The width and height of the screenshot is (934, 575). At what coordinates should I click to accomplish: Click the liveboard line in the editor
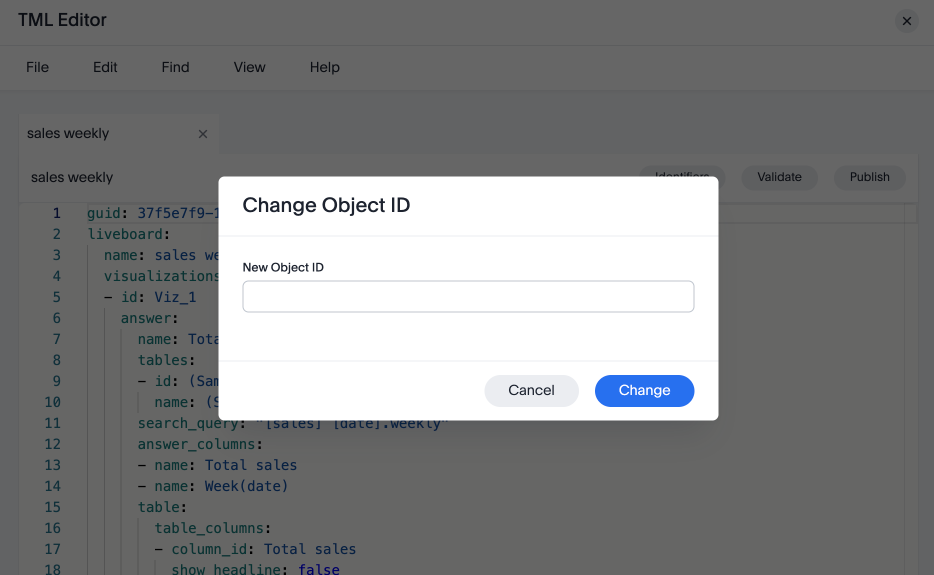129,234
